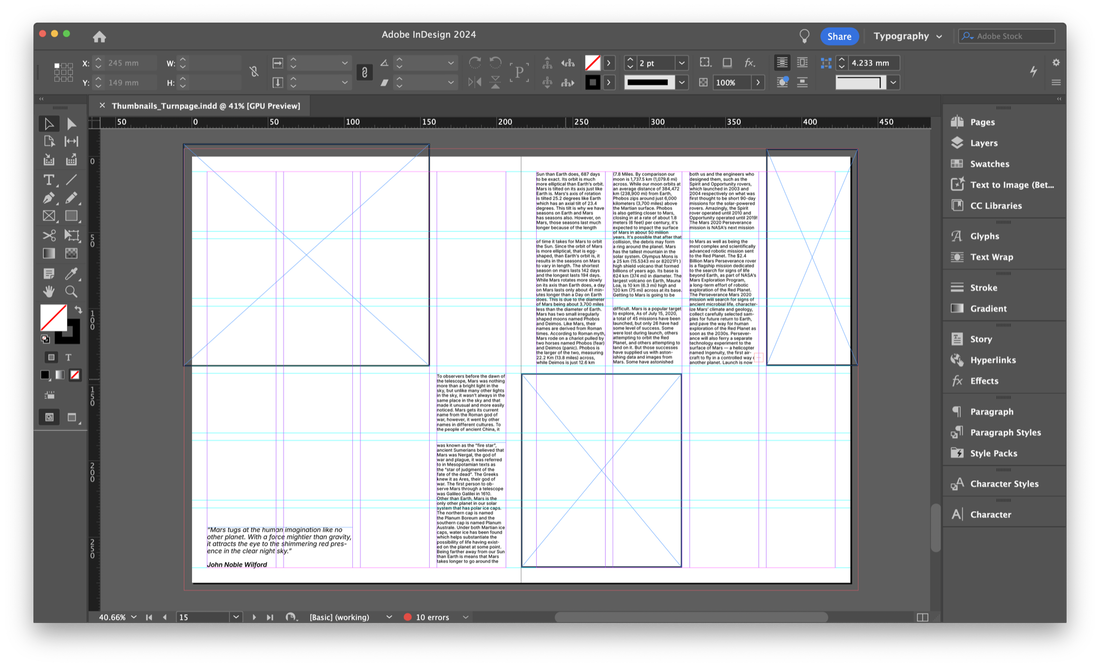Open the fx effects control in the toolbar
1100x667 pixels.
coord(749,62)
